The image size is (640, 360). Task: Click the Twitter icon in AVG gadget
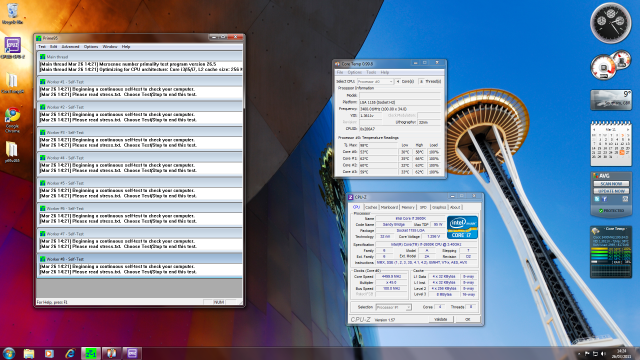coord(597,199)
